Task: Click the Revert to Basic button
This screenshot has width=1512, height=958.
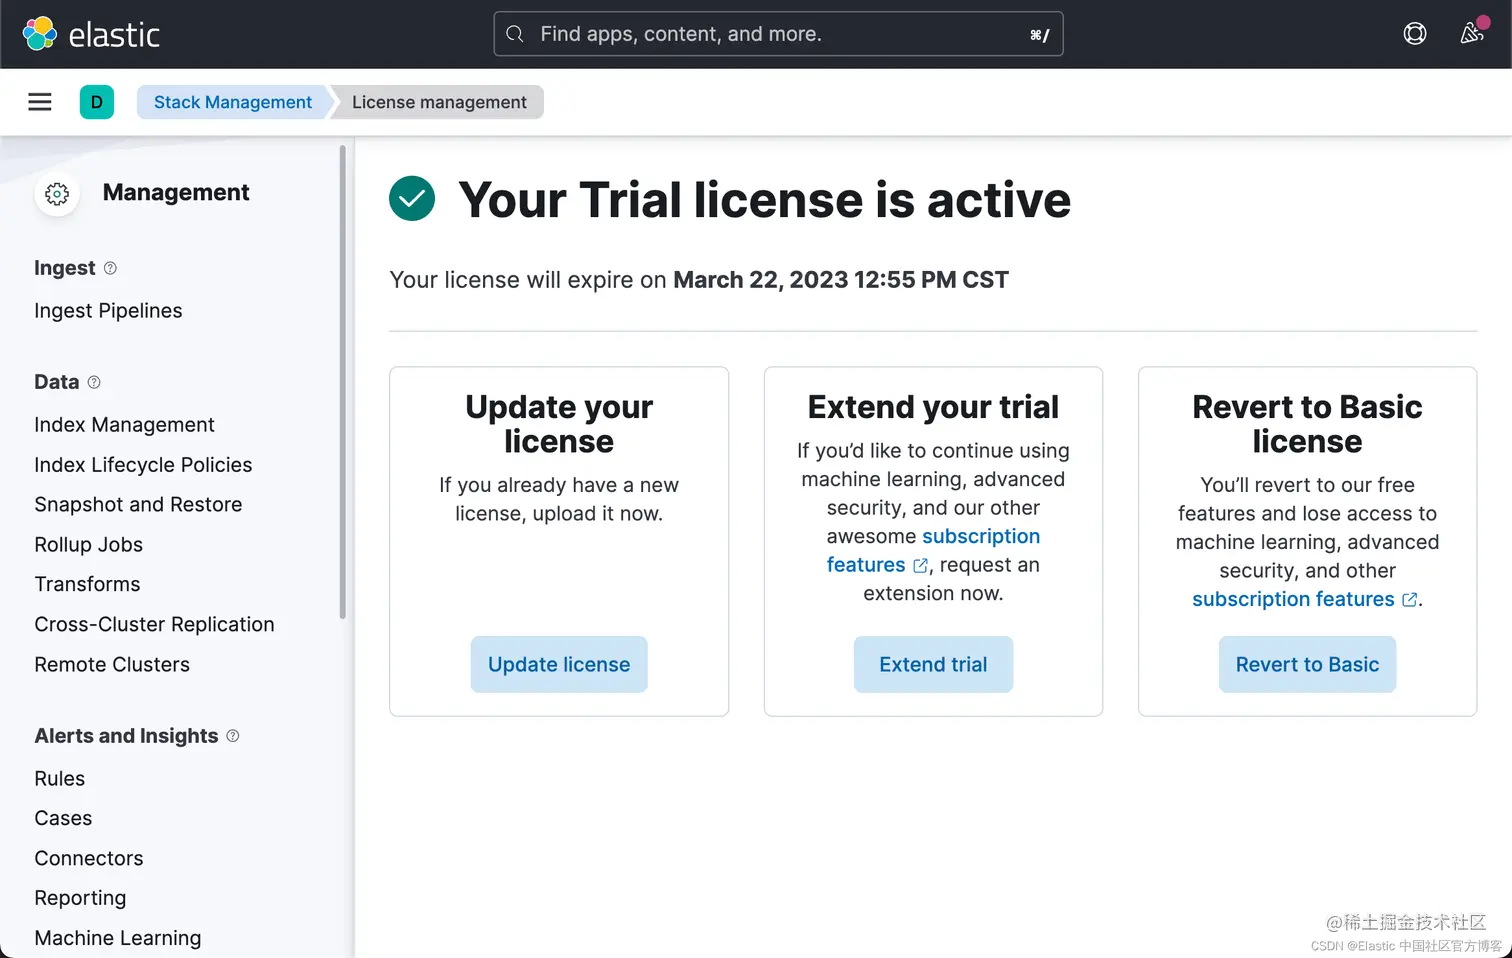Action: 1307,664
